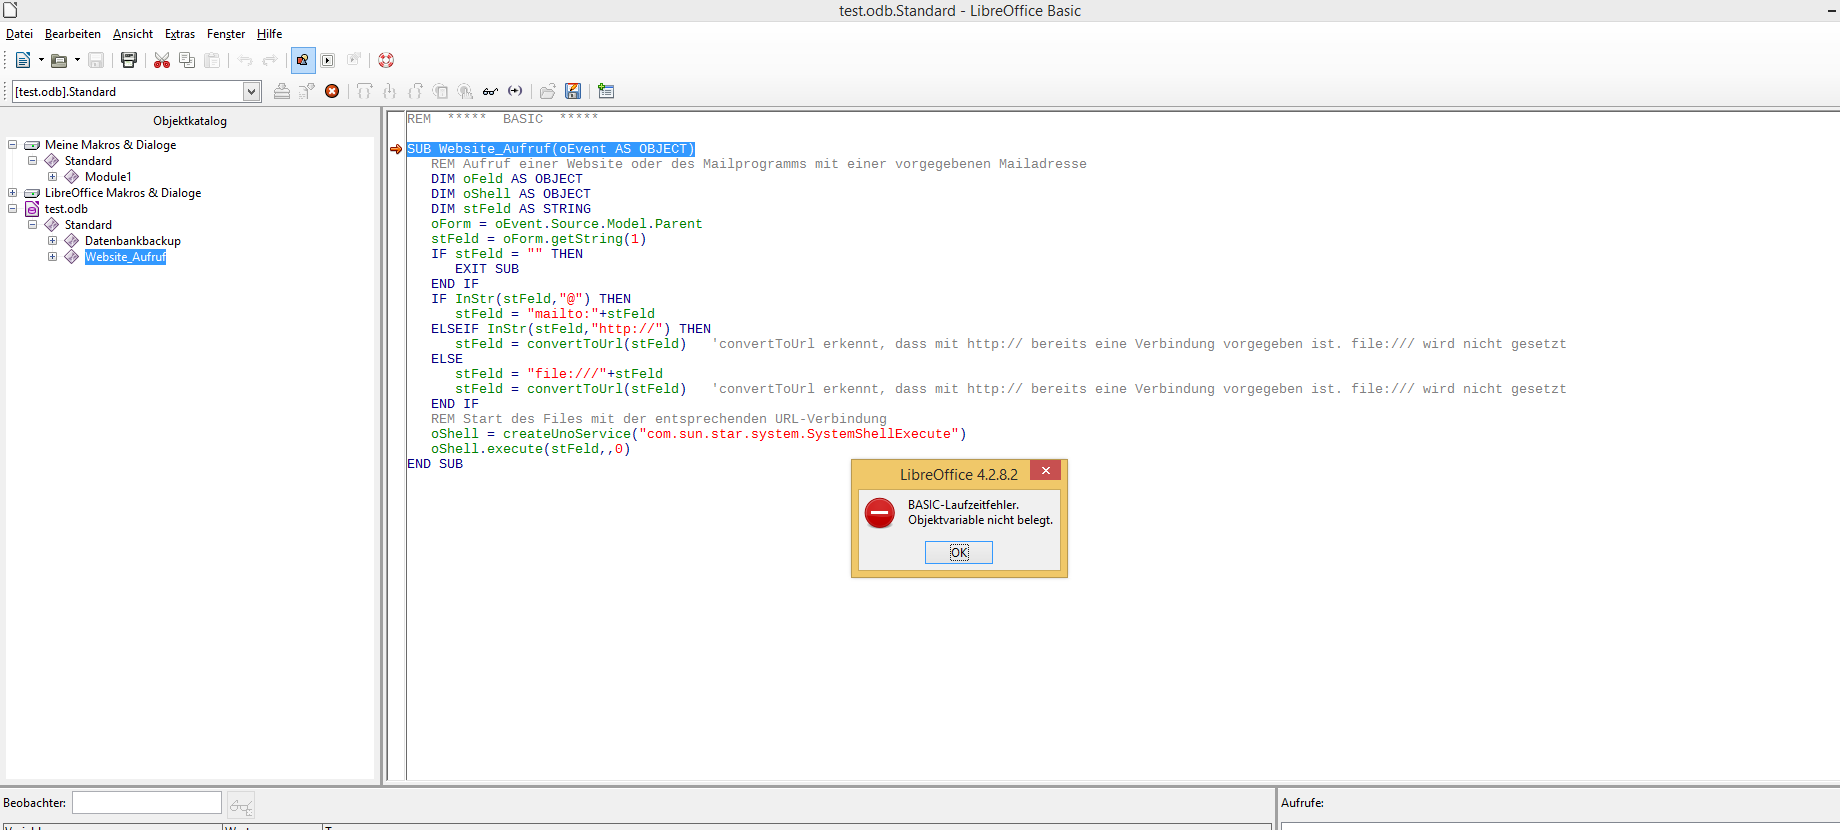
Task: Click the Copy icon
Action: (x=187, y=60)
